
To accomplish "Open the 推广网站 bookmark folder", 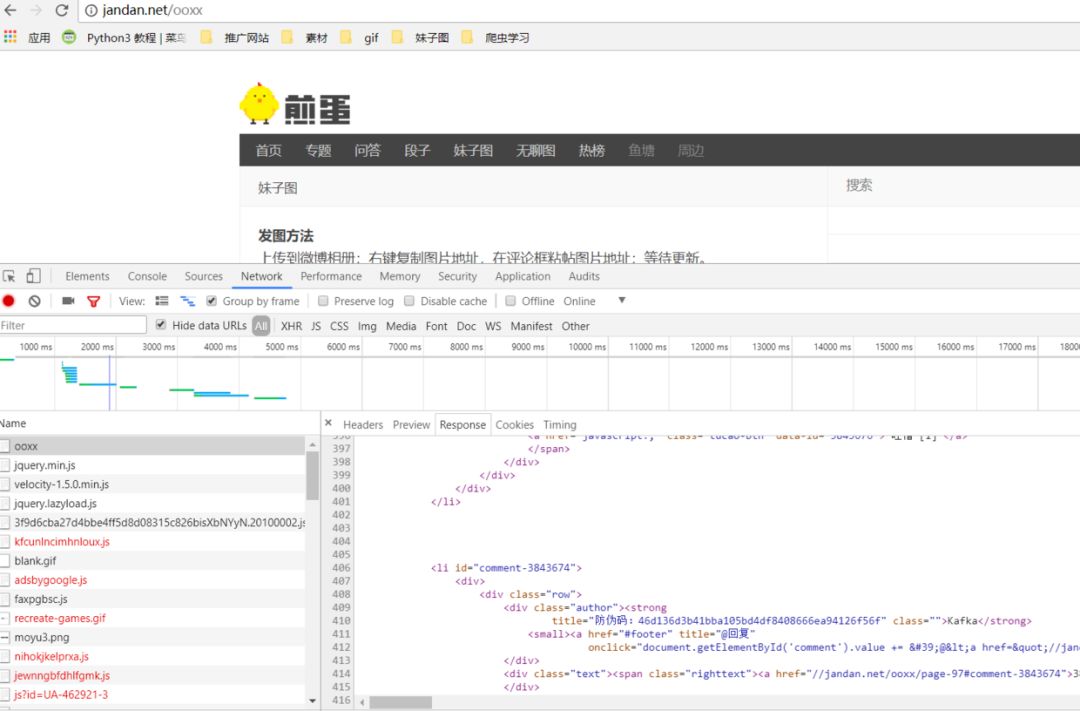I will pyautogui.click(x=236, y=37).
